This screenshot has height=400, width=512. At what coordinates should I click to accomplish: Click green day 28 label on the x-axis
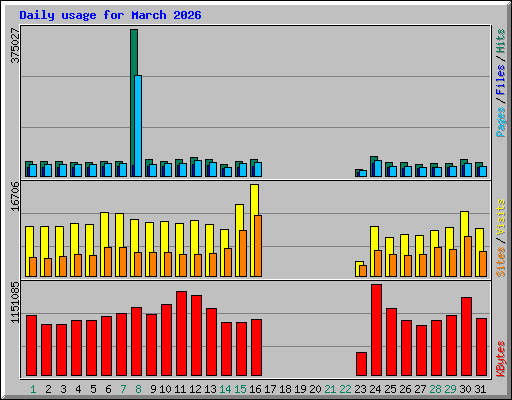click(435, 389)
